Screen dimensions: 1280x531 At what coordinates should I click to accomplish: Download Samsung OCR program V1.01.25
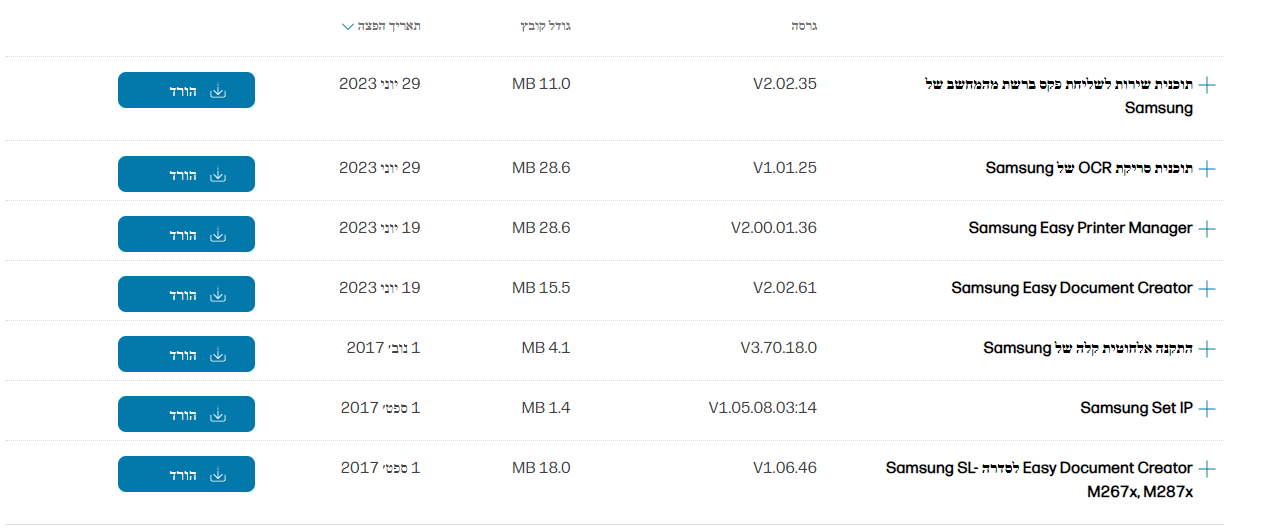point(186,174)
